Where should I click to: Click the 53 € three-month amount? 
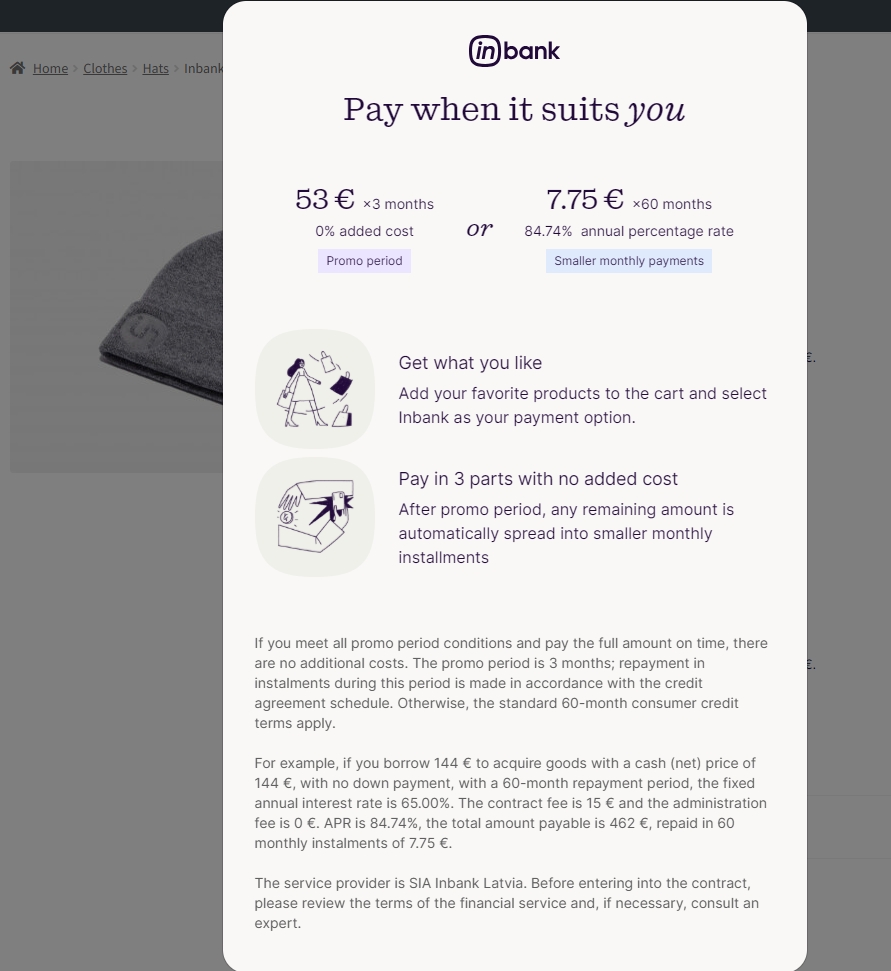point(325,200)
